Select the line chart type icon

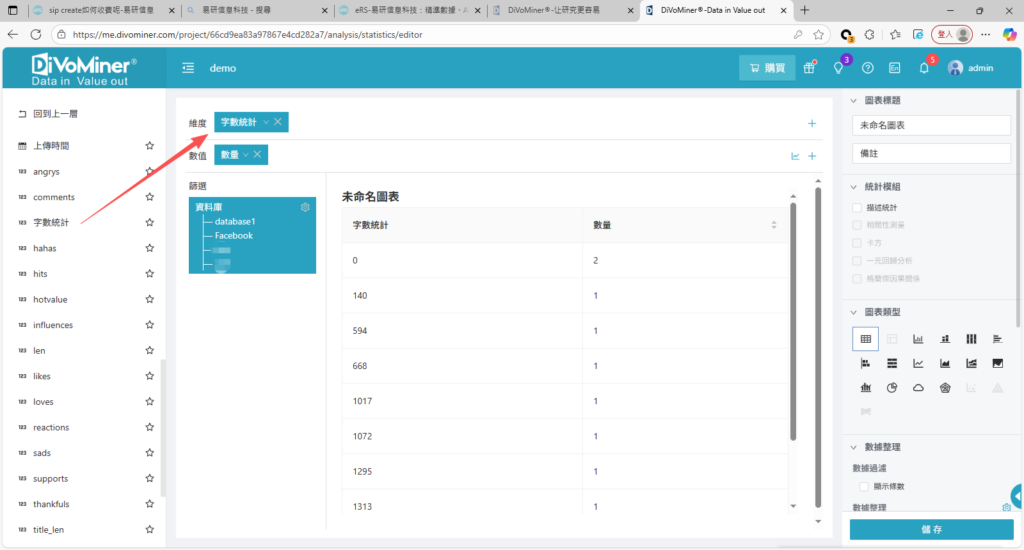[x=918, y=363]
